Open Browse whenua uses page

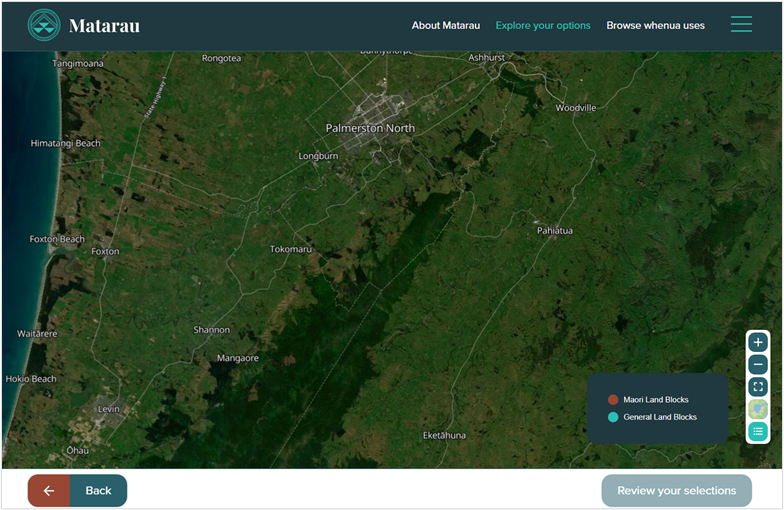pos(656,26)
